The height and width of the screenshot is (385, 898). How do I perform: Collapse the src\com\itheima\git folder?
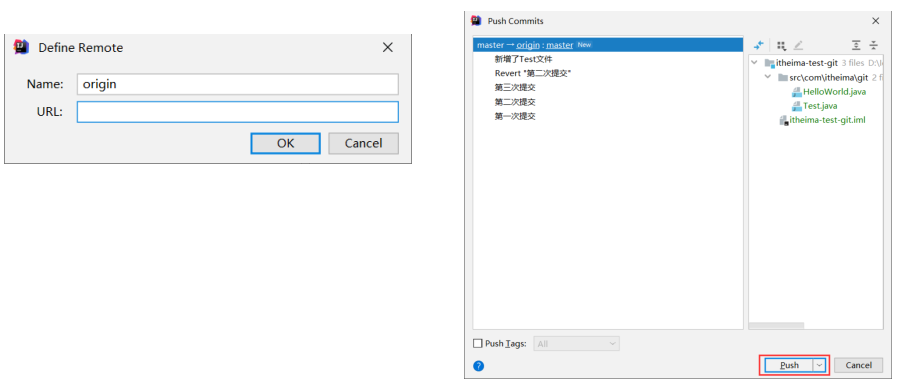(x=768, y=77)
